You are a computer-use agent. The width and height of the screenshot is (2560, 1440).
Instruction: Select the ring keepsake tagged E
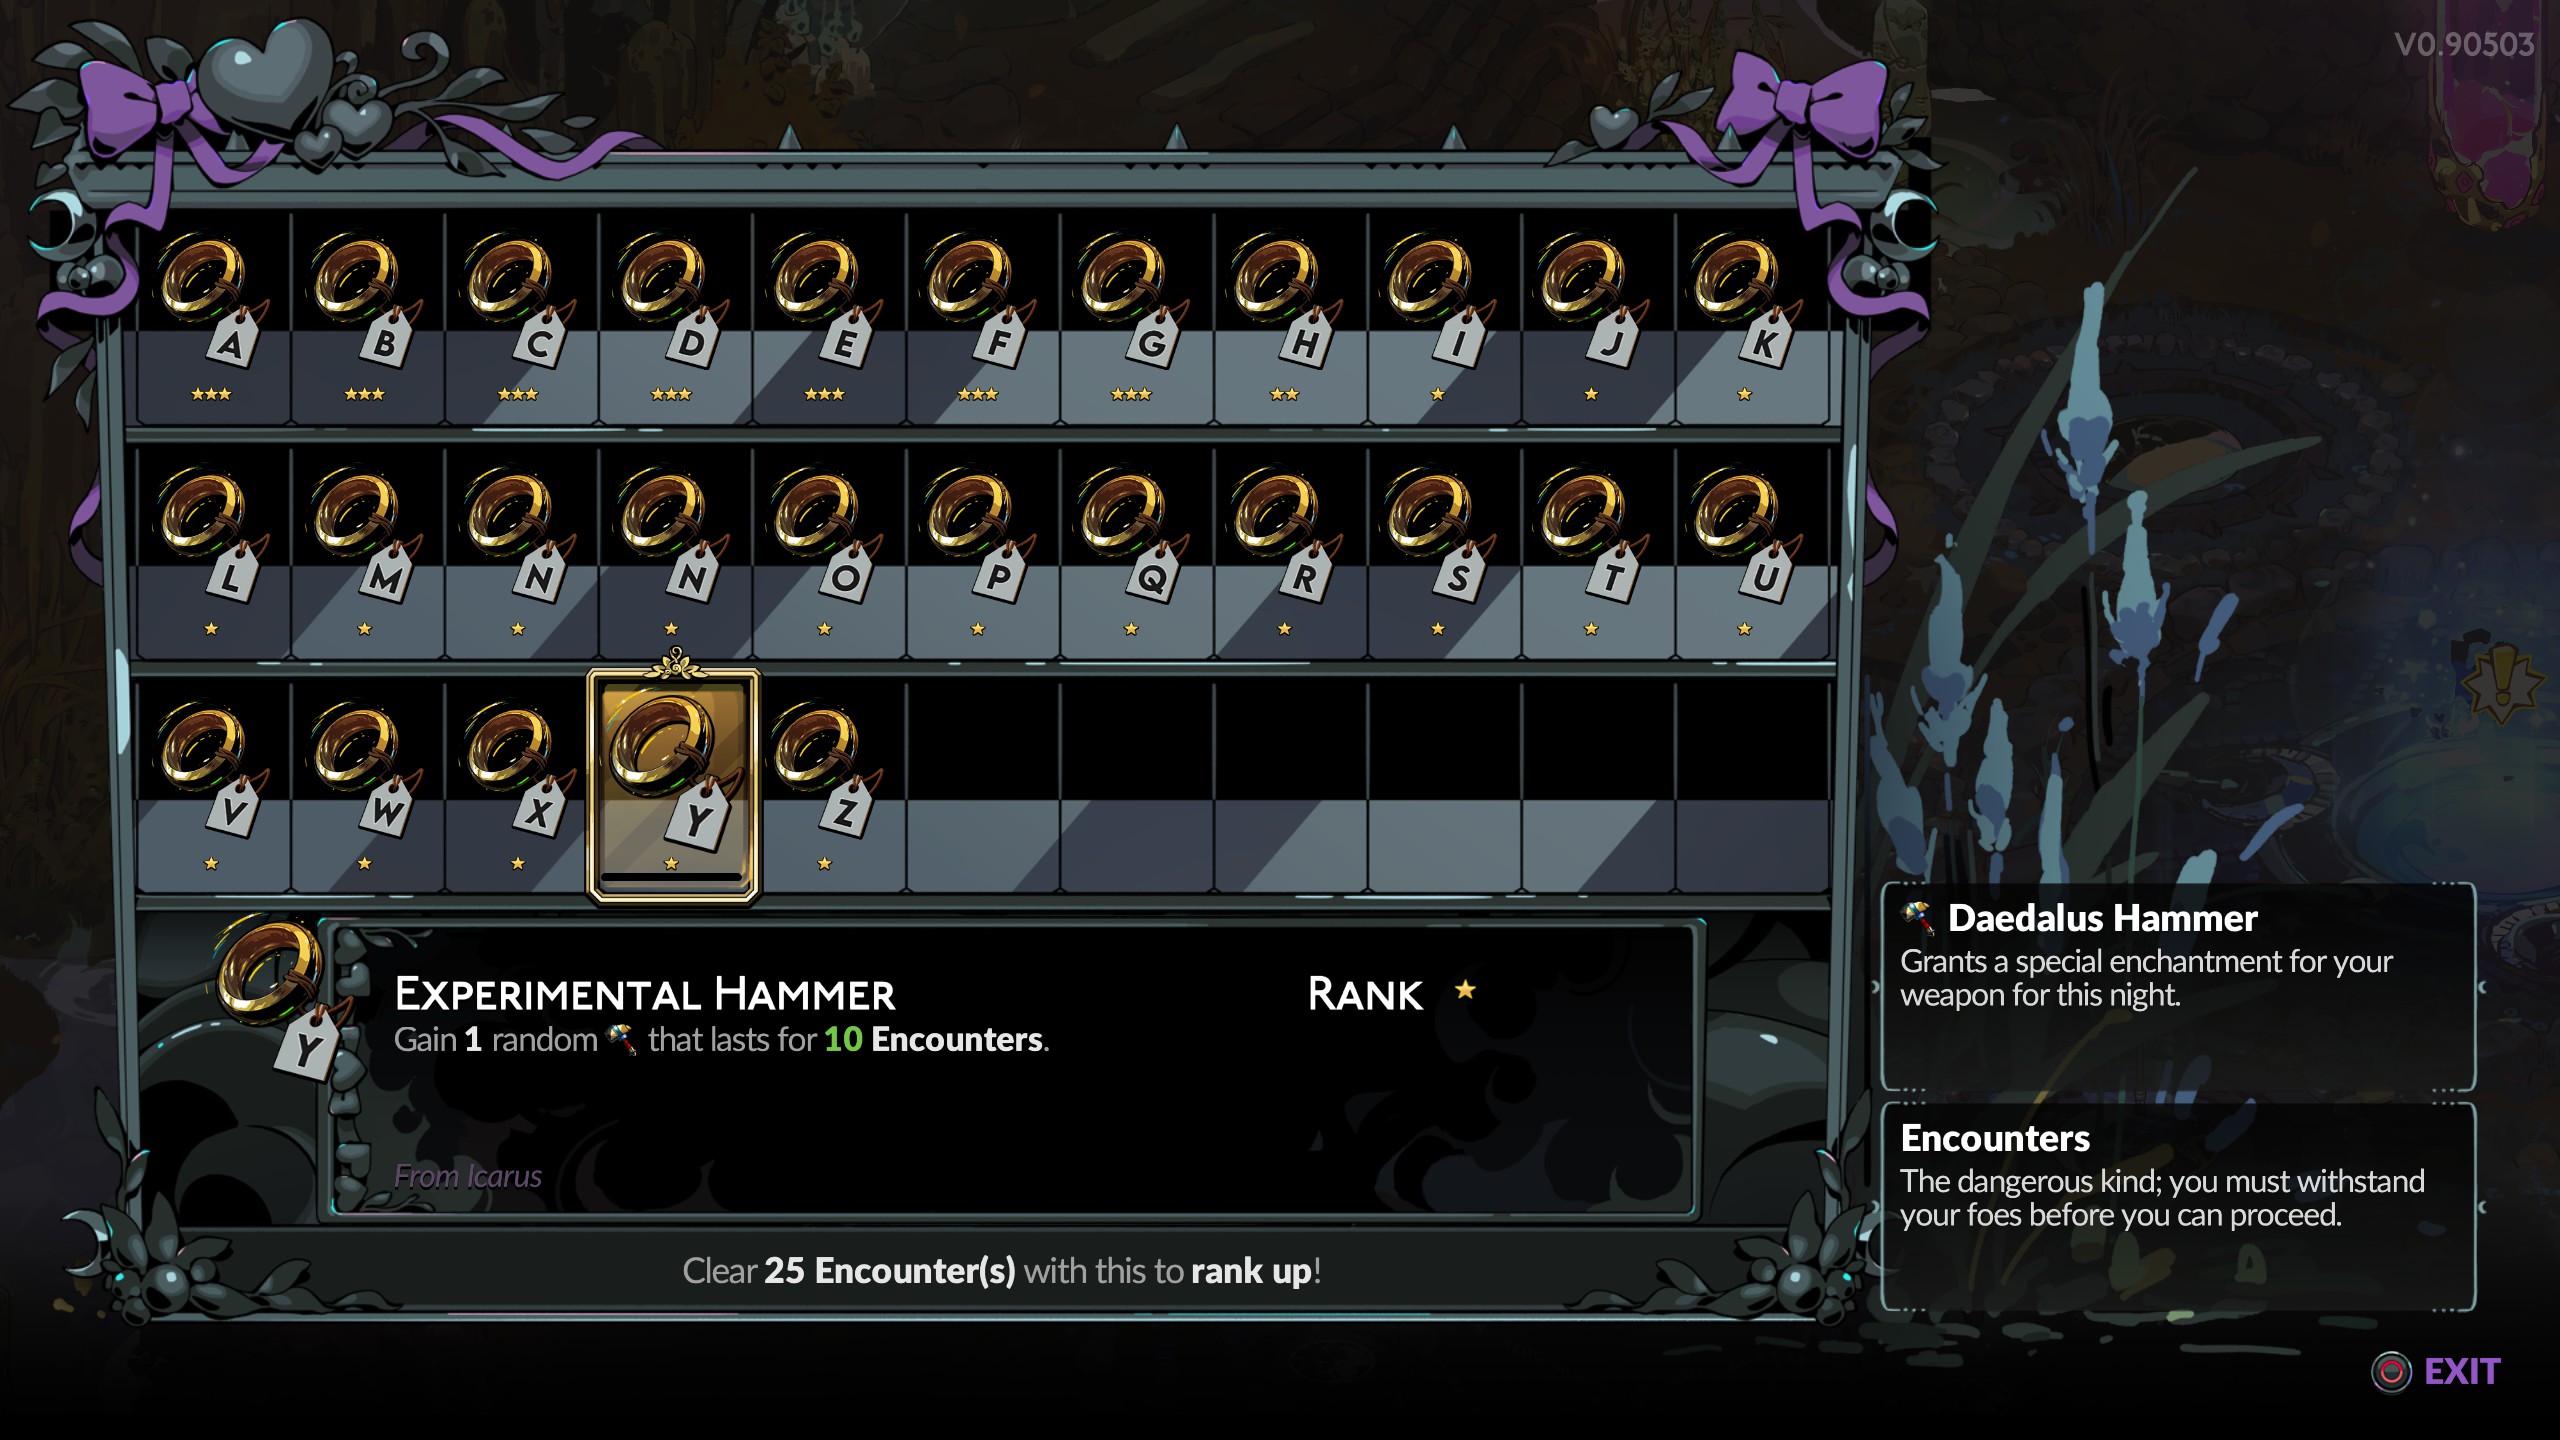click(x=828, y=318)
